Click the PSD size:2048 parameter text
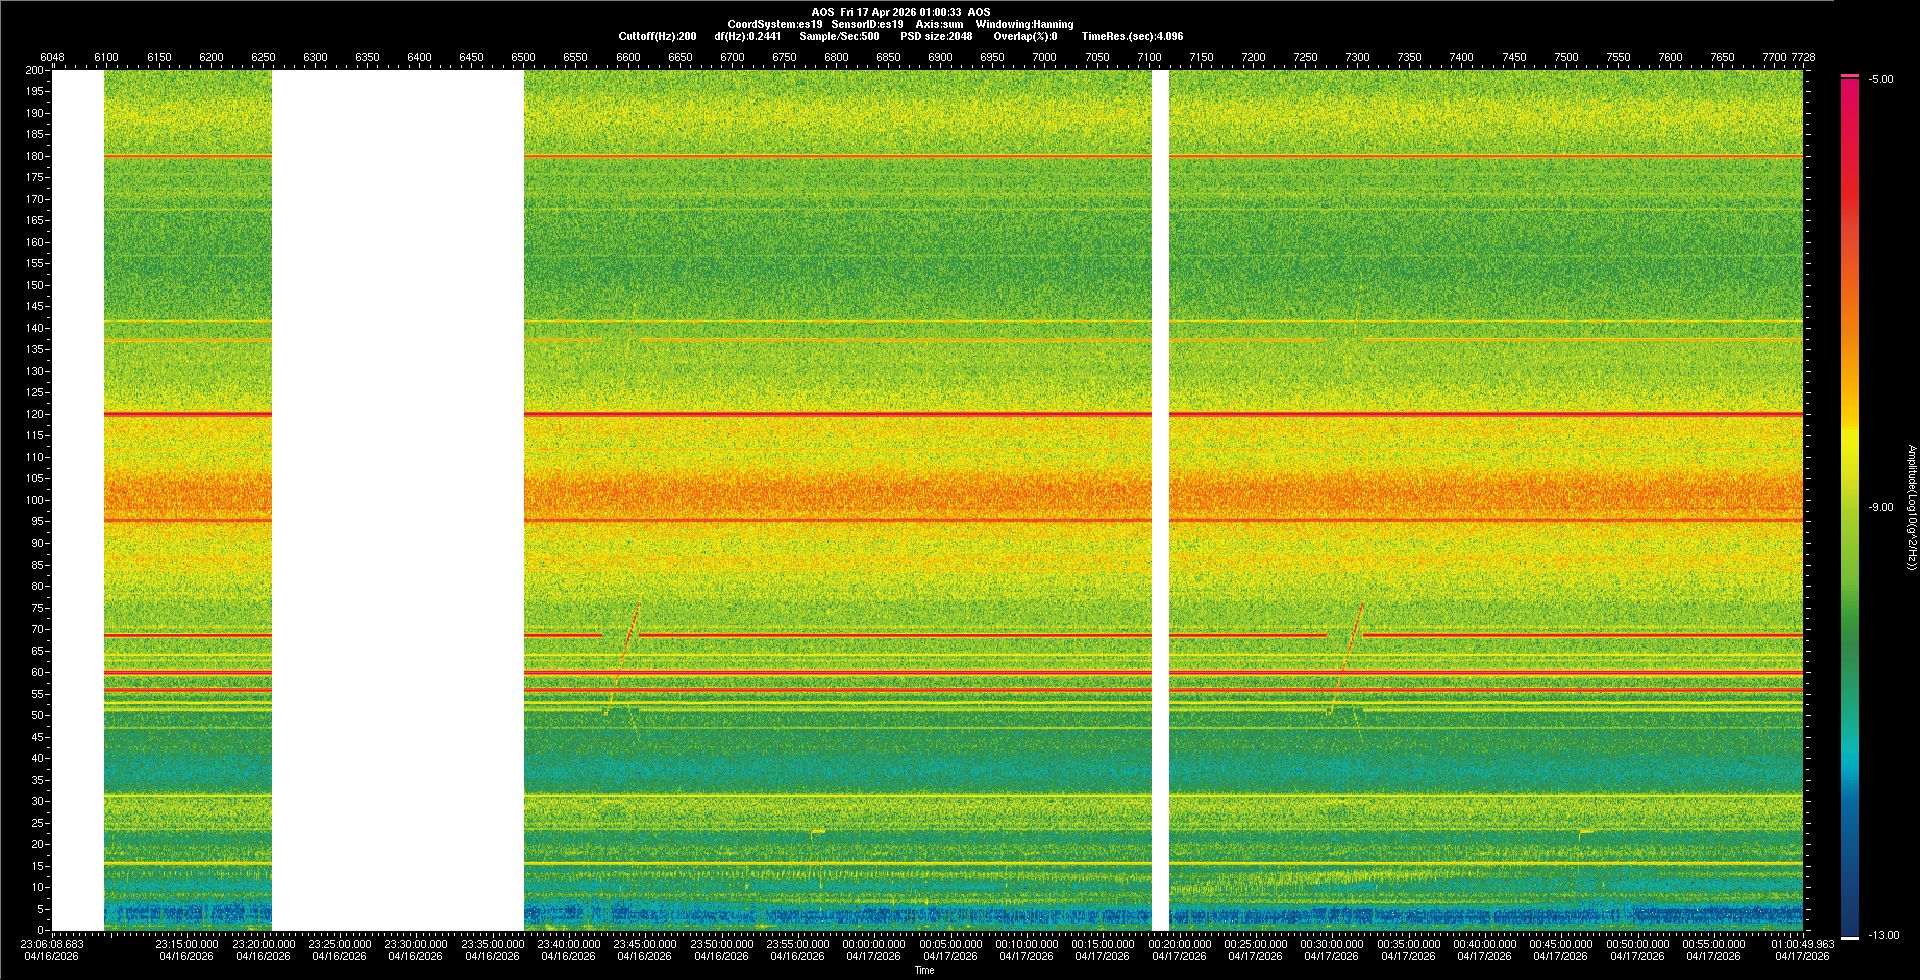 pyautogui.click(x=936, y=36)
